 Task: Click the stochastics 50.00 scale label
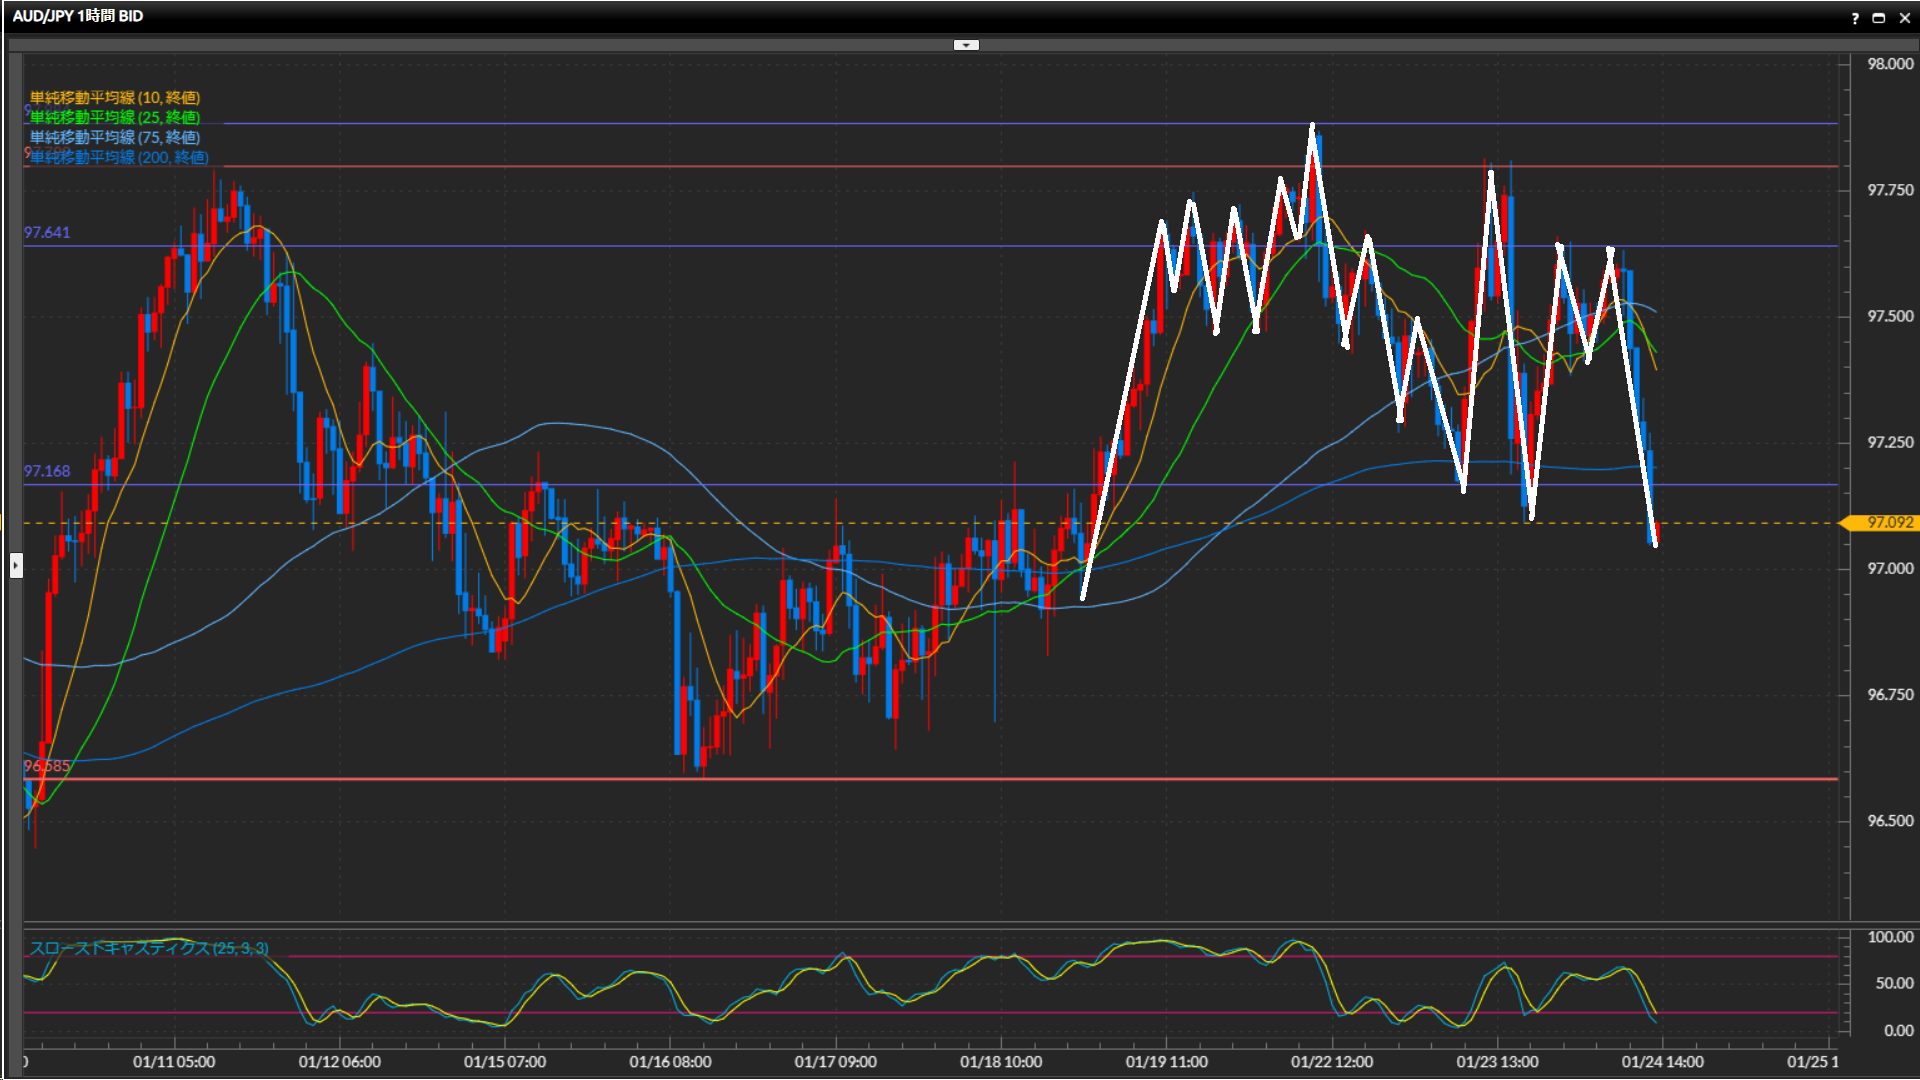coord(1893,983)
